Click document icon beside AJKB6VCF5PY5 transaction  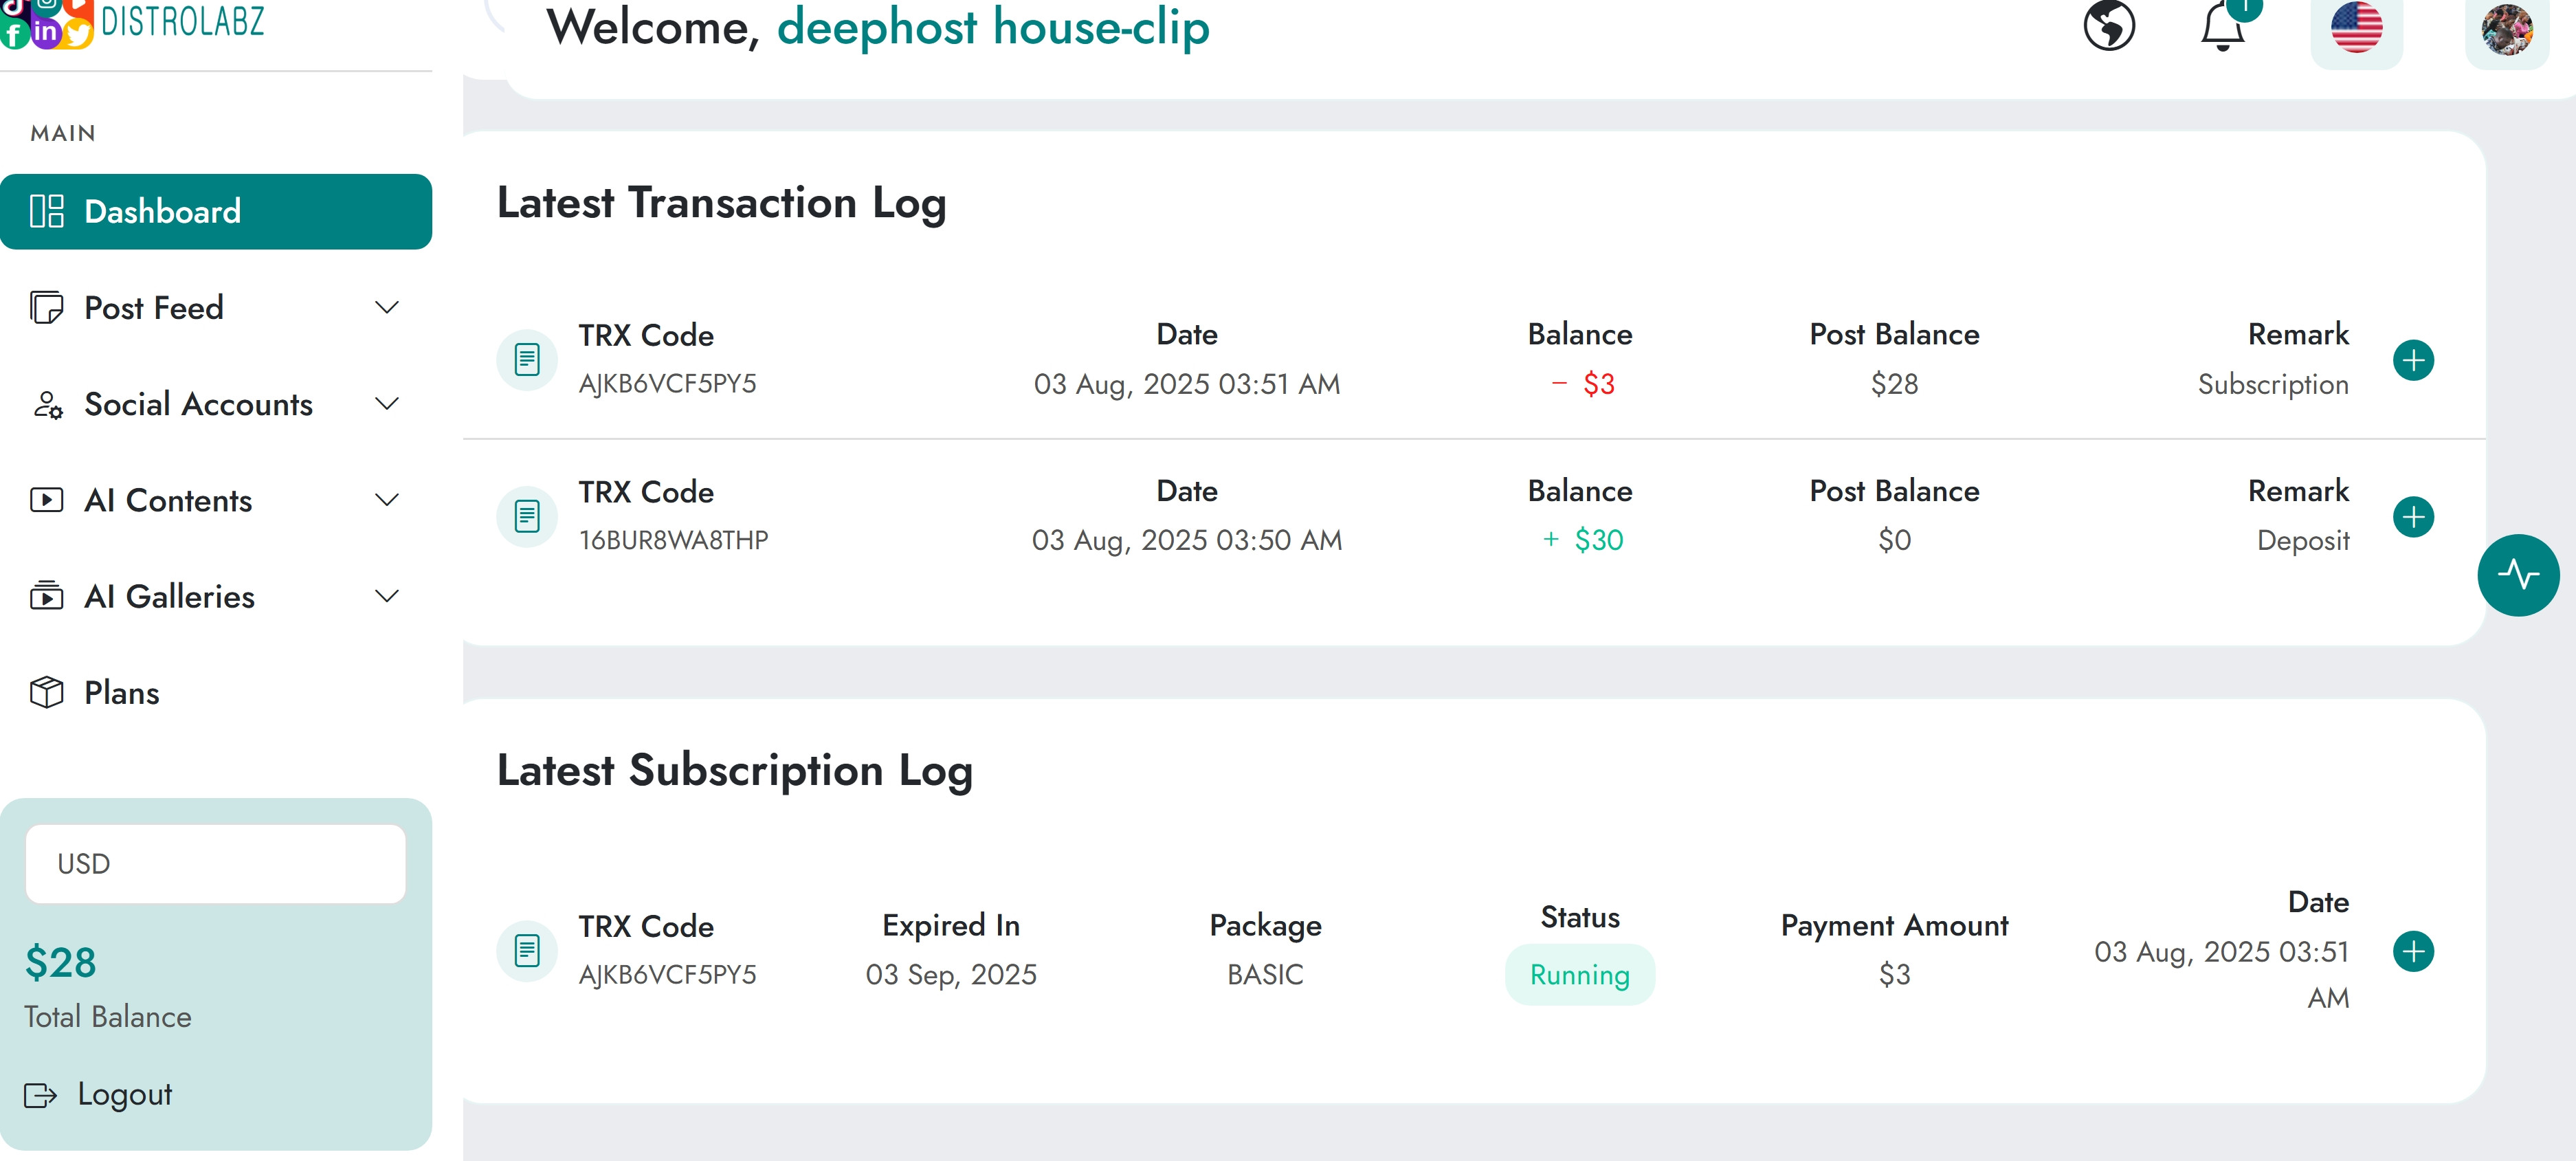[x=527, y=359]
